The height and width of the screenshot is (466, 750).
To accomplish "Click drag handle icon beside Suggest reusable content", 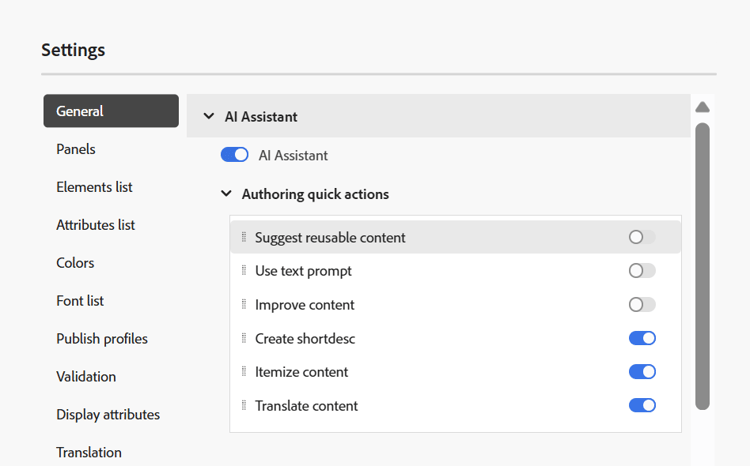I will pyautogui.click(x=244, y=237).
